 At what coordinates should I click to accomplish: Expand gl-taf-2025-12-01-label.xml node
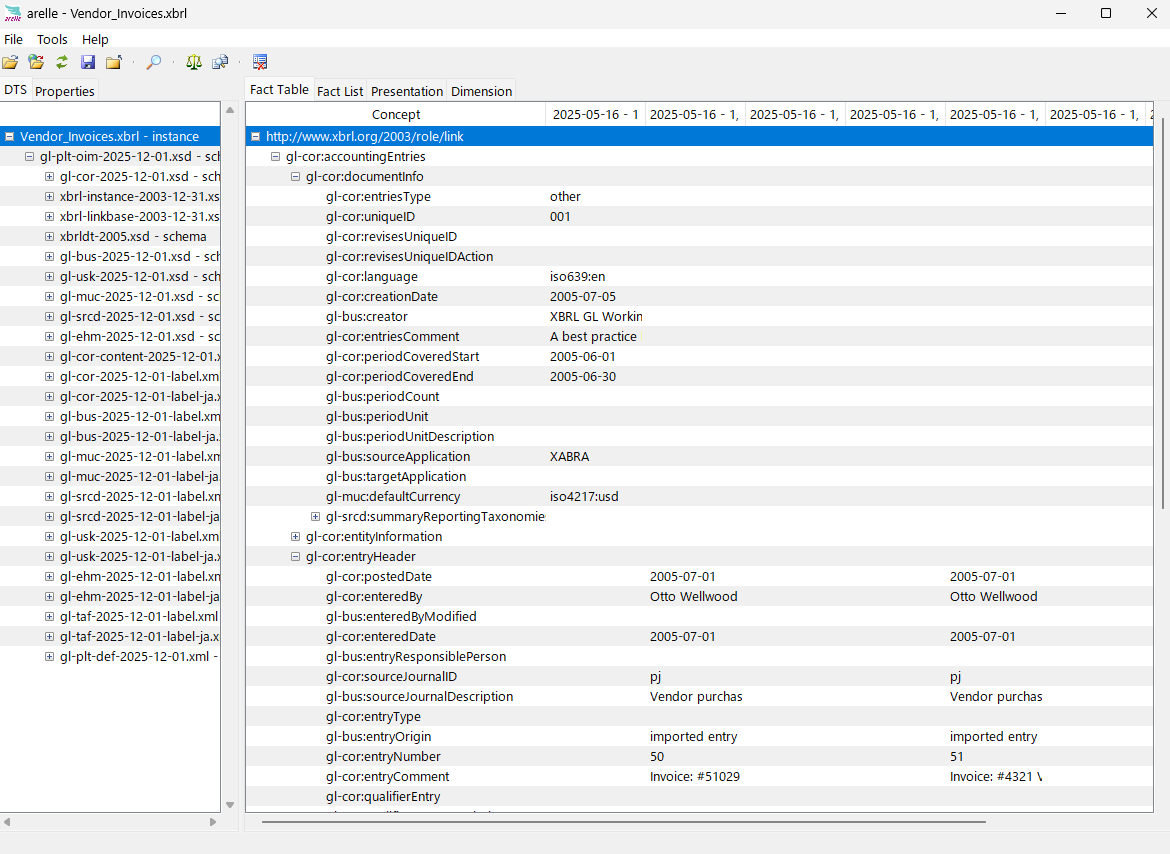[49, 617]
